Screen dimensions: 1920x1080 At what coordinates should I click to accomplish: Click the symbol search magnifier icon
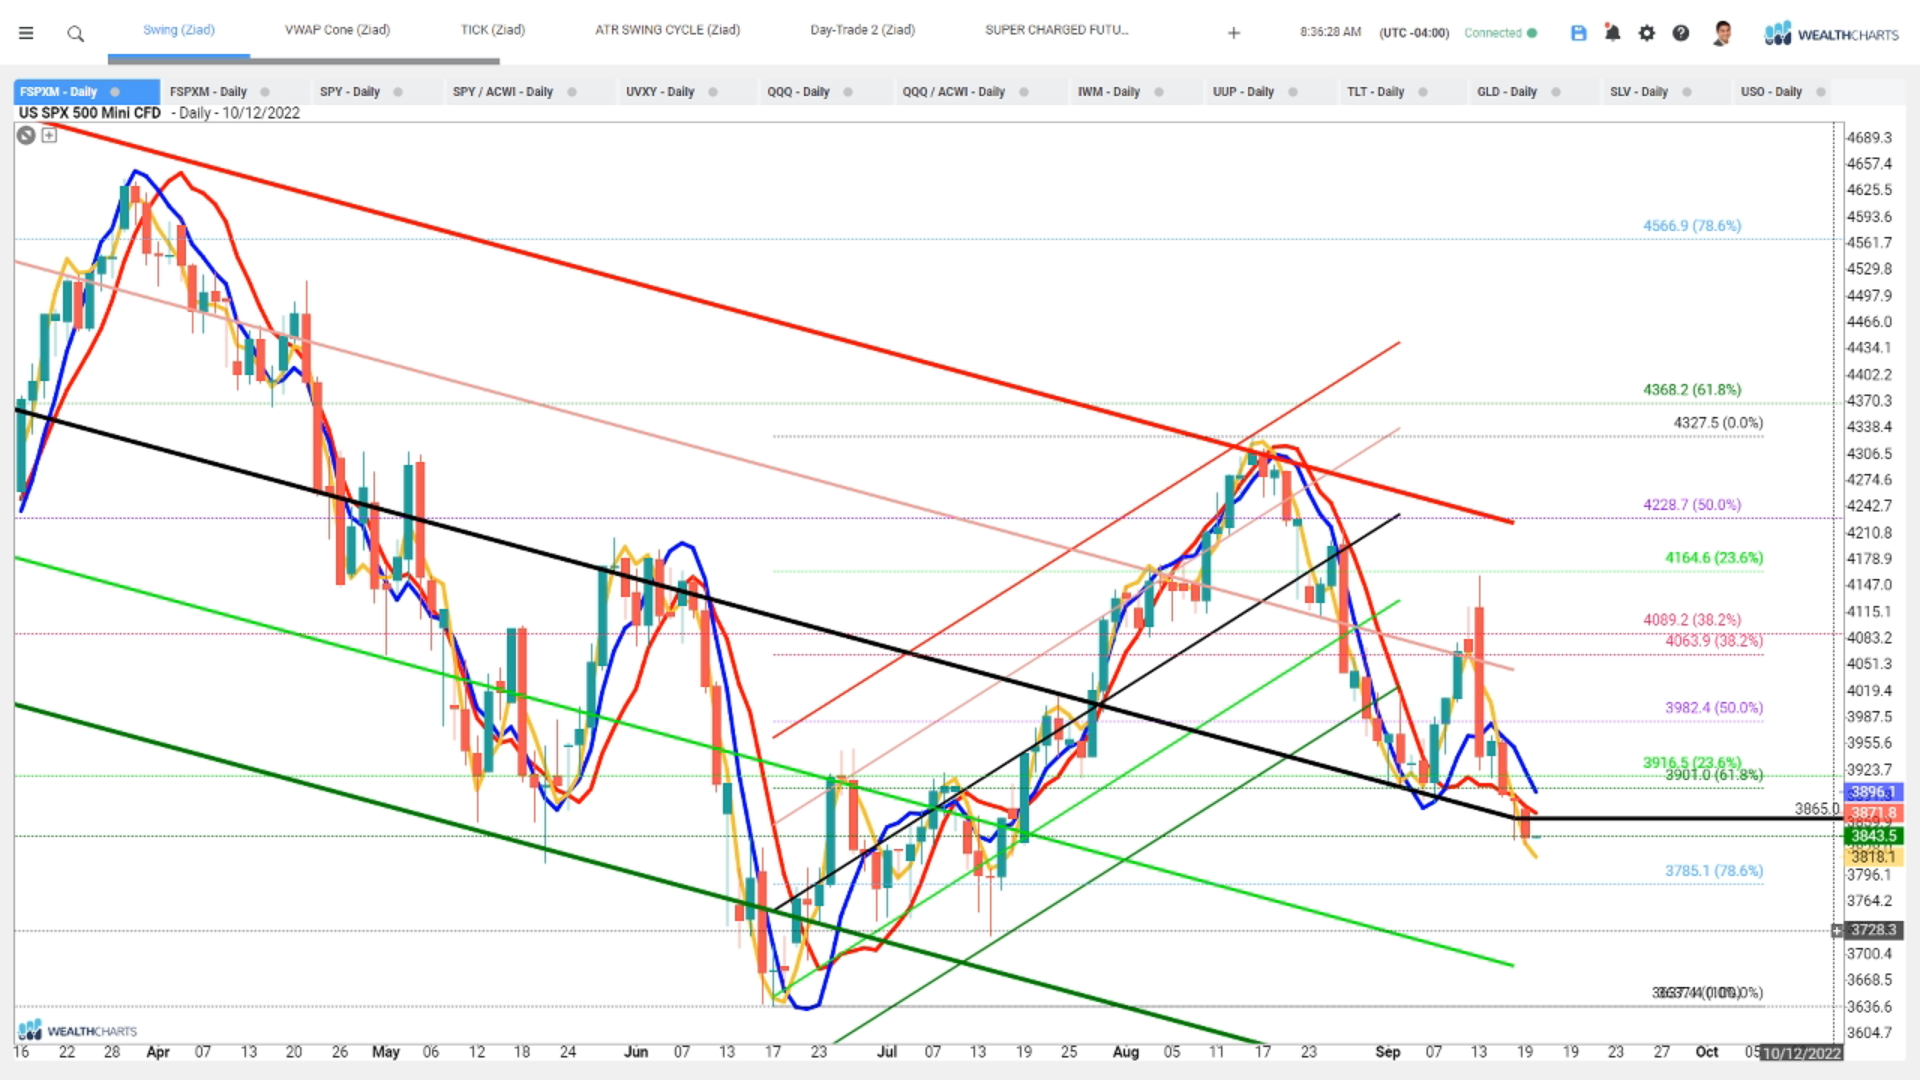[75, 34]
